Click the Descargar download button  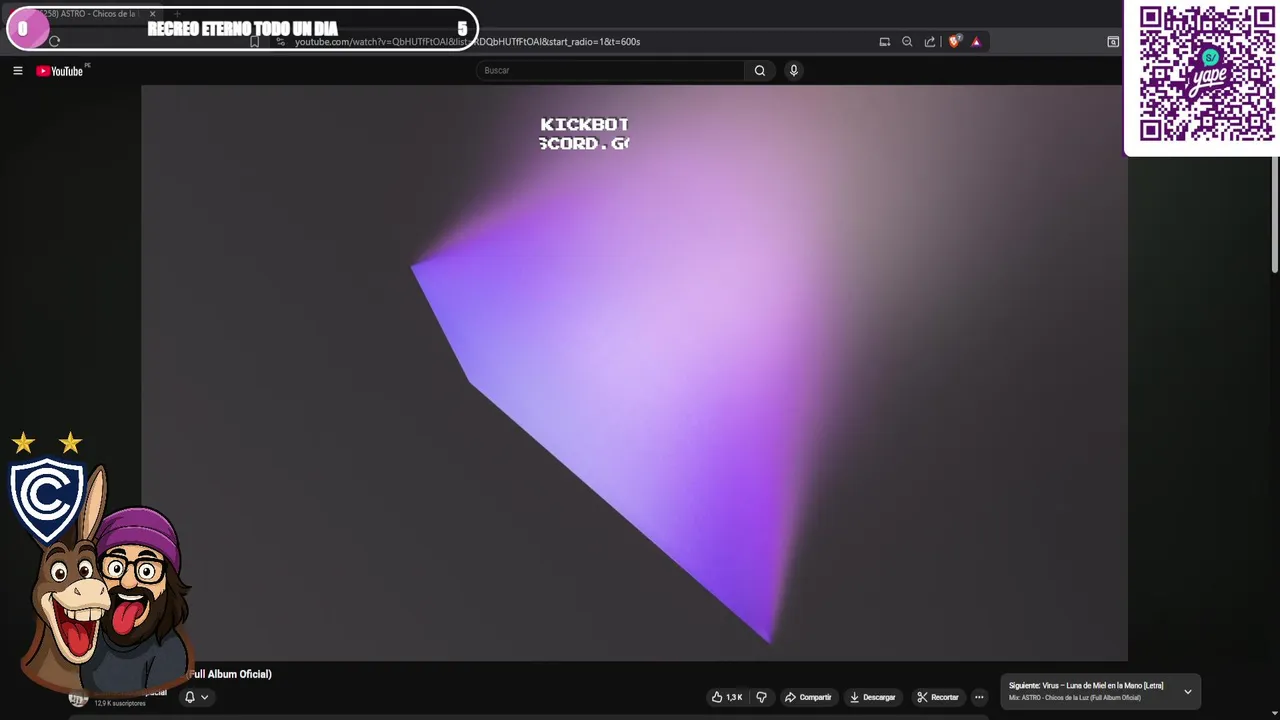[872, 697]
